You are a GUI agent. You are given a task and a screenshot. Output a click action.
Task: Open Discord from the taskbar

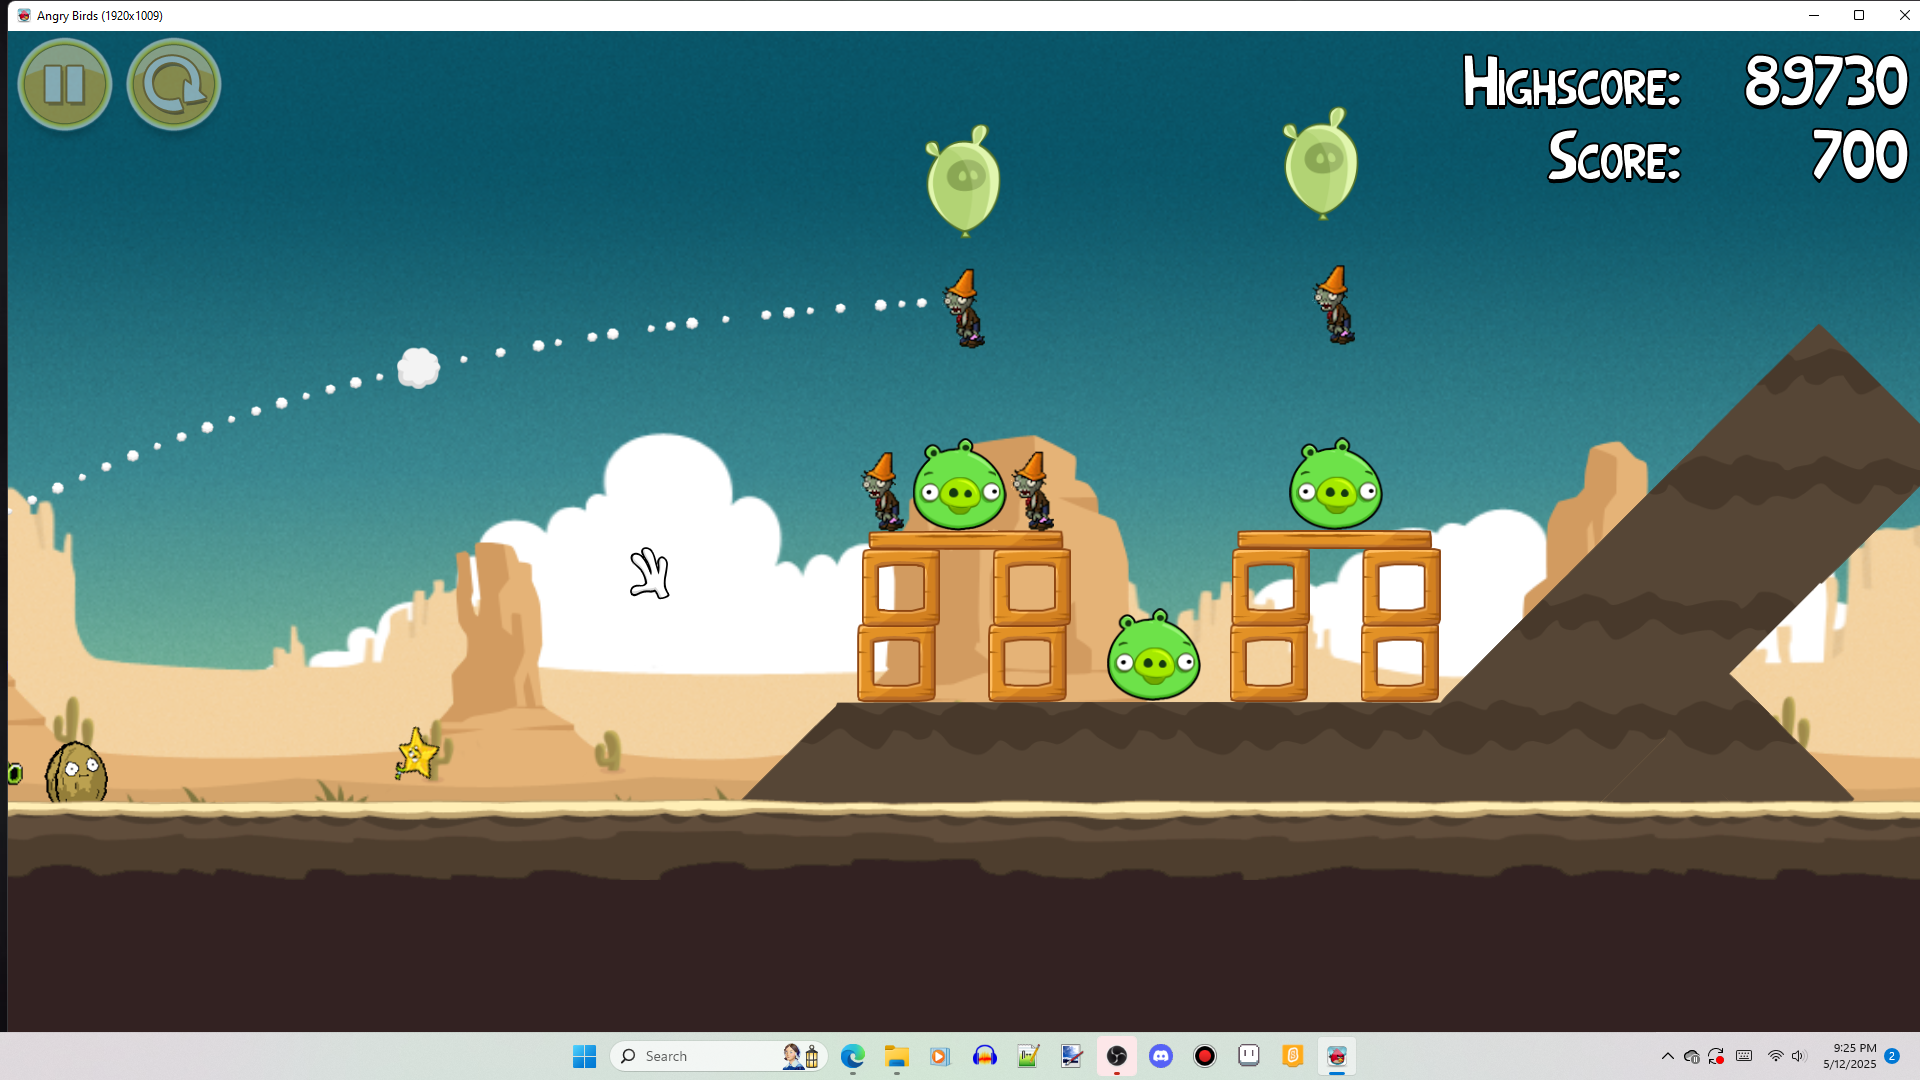(1161, 1056)
